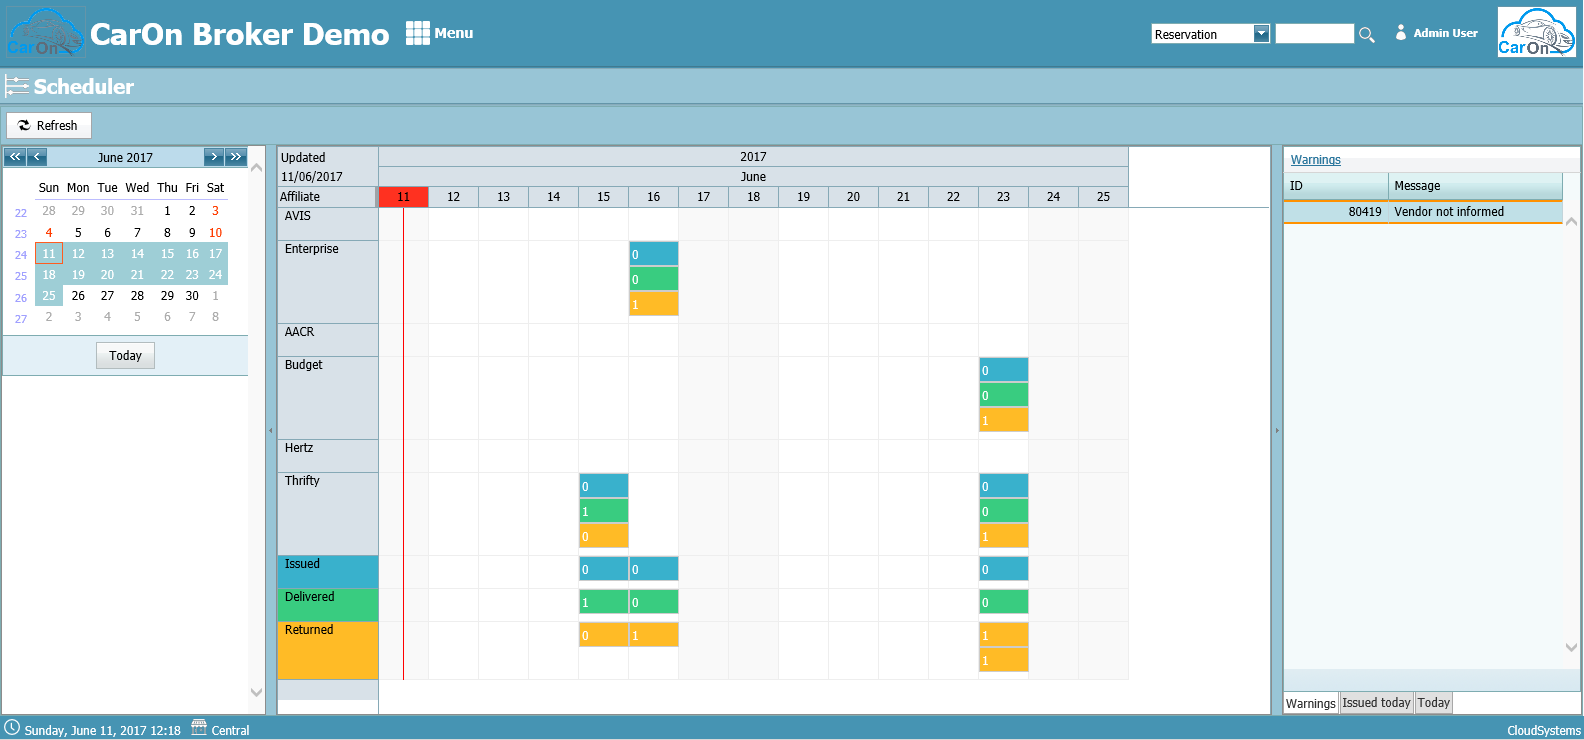Select the Thrifty affiliate row
This screenshot has height=740, width=1584.
(x=328, y=514)
